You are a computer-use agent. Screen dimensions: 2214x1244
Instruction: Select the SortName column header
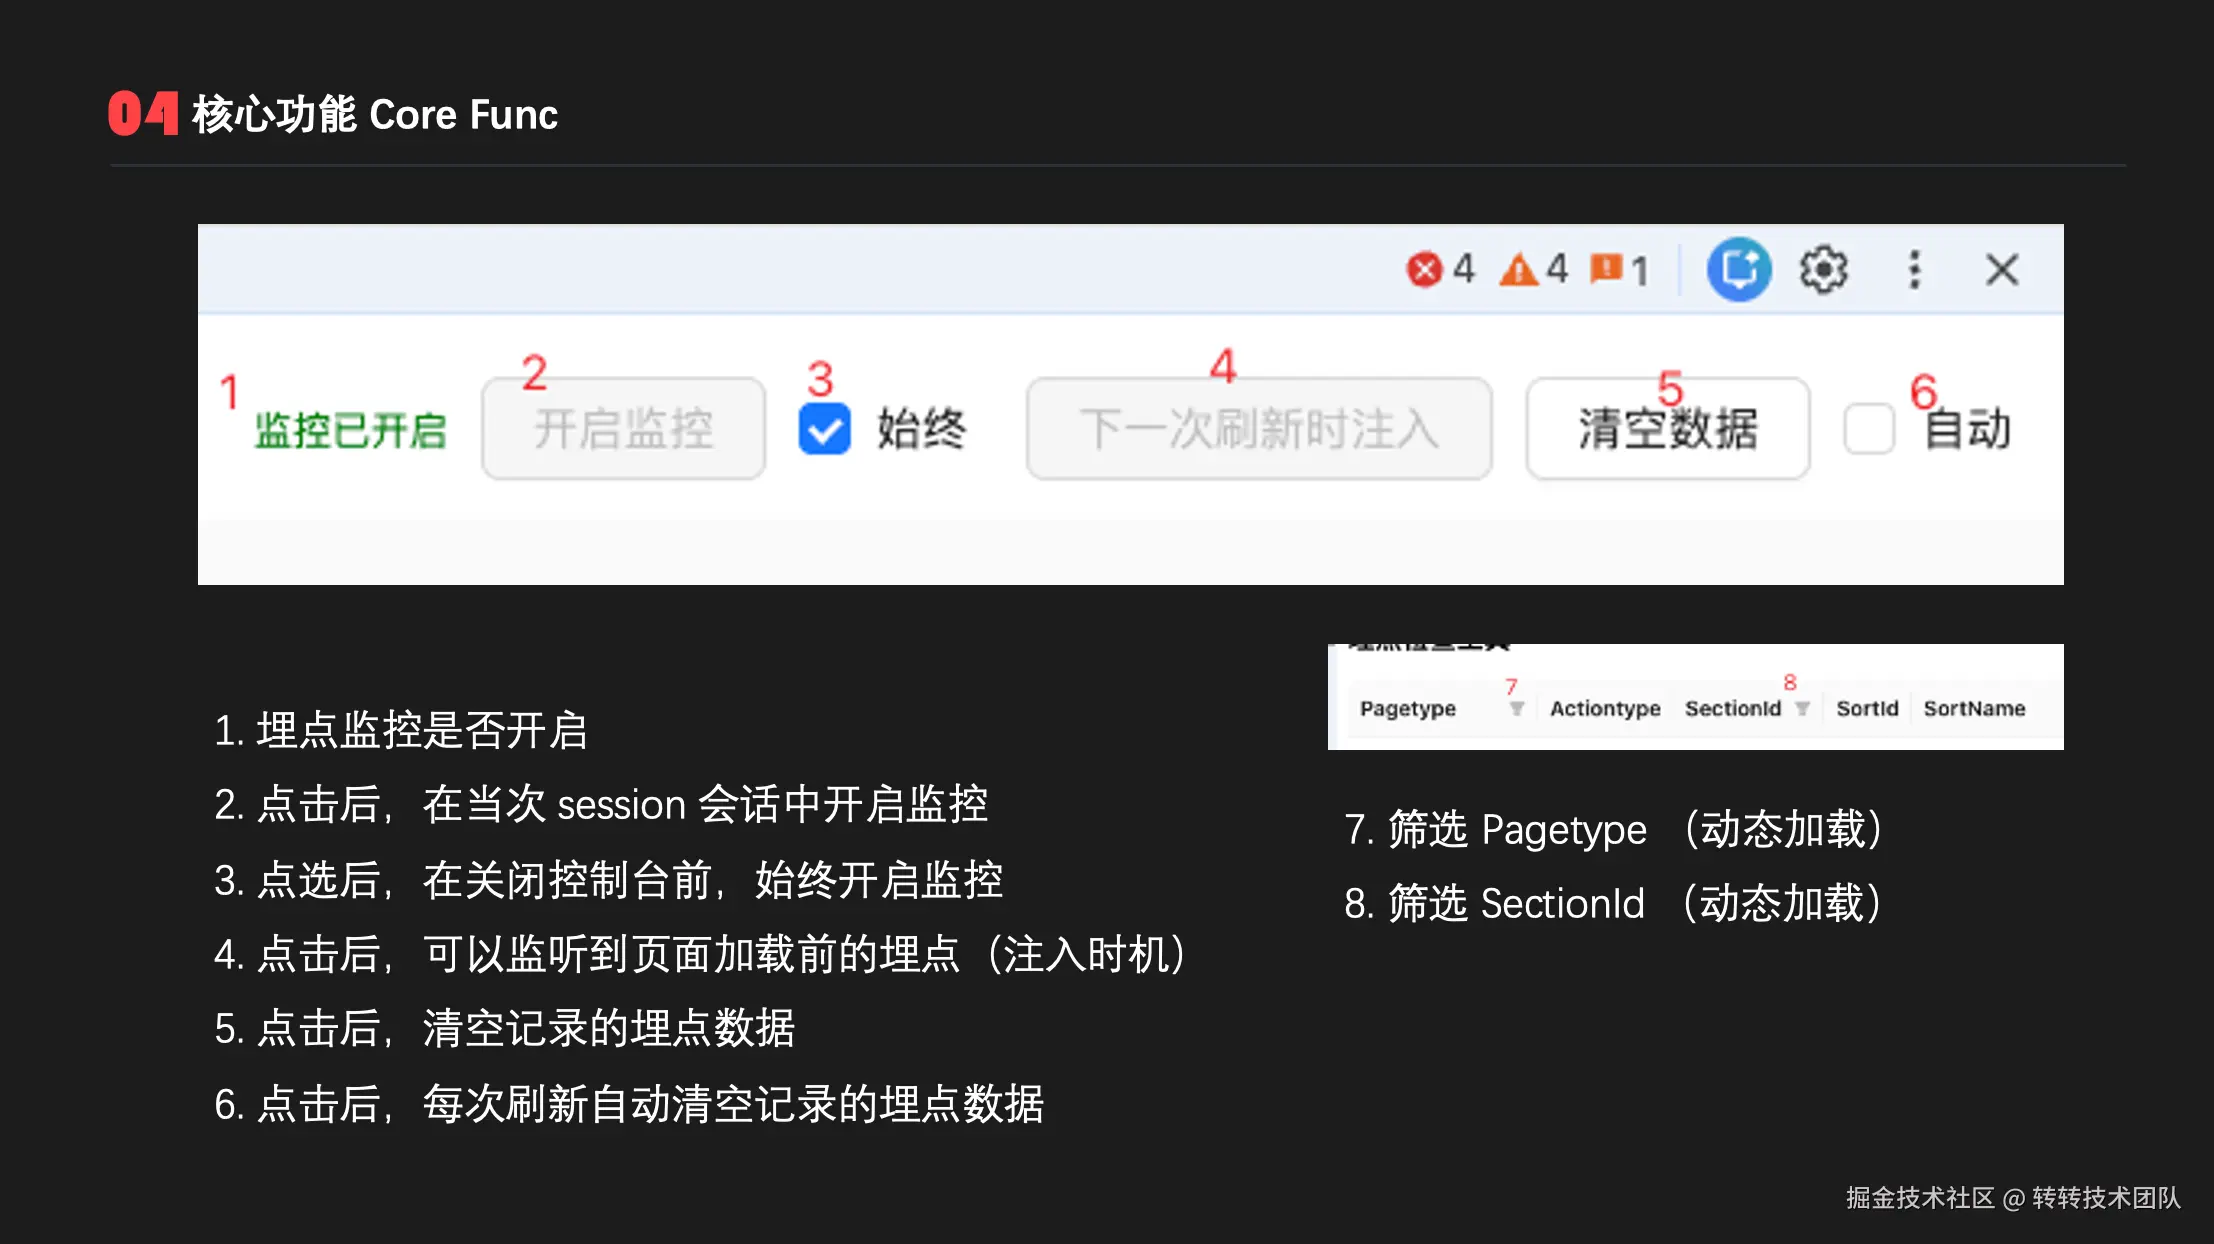(x=1975, y=709)
